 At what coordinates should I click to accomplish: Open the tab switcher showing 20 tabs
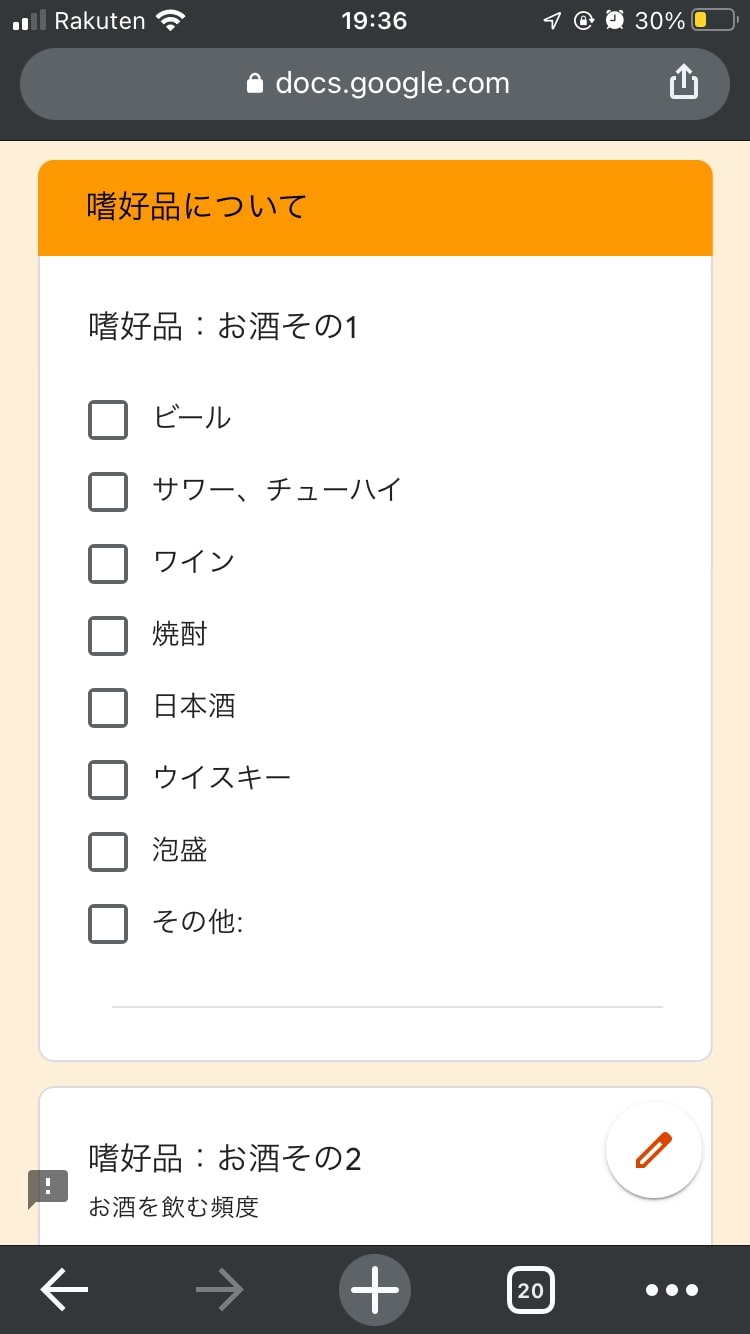pyautogui.click(x=531, y=1290)
